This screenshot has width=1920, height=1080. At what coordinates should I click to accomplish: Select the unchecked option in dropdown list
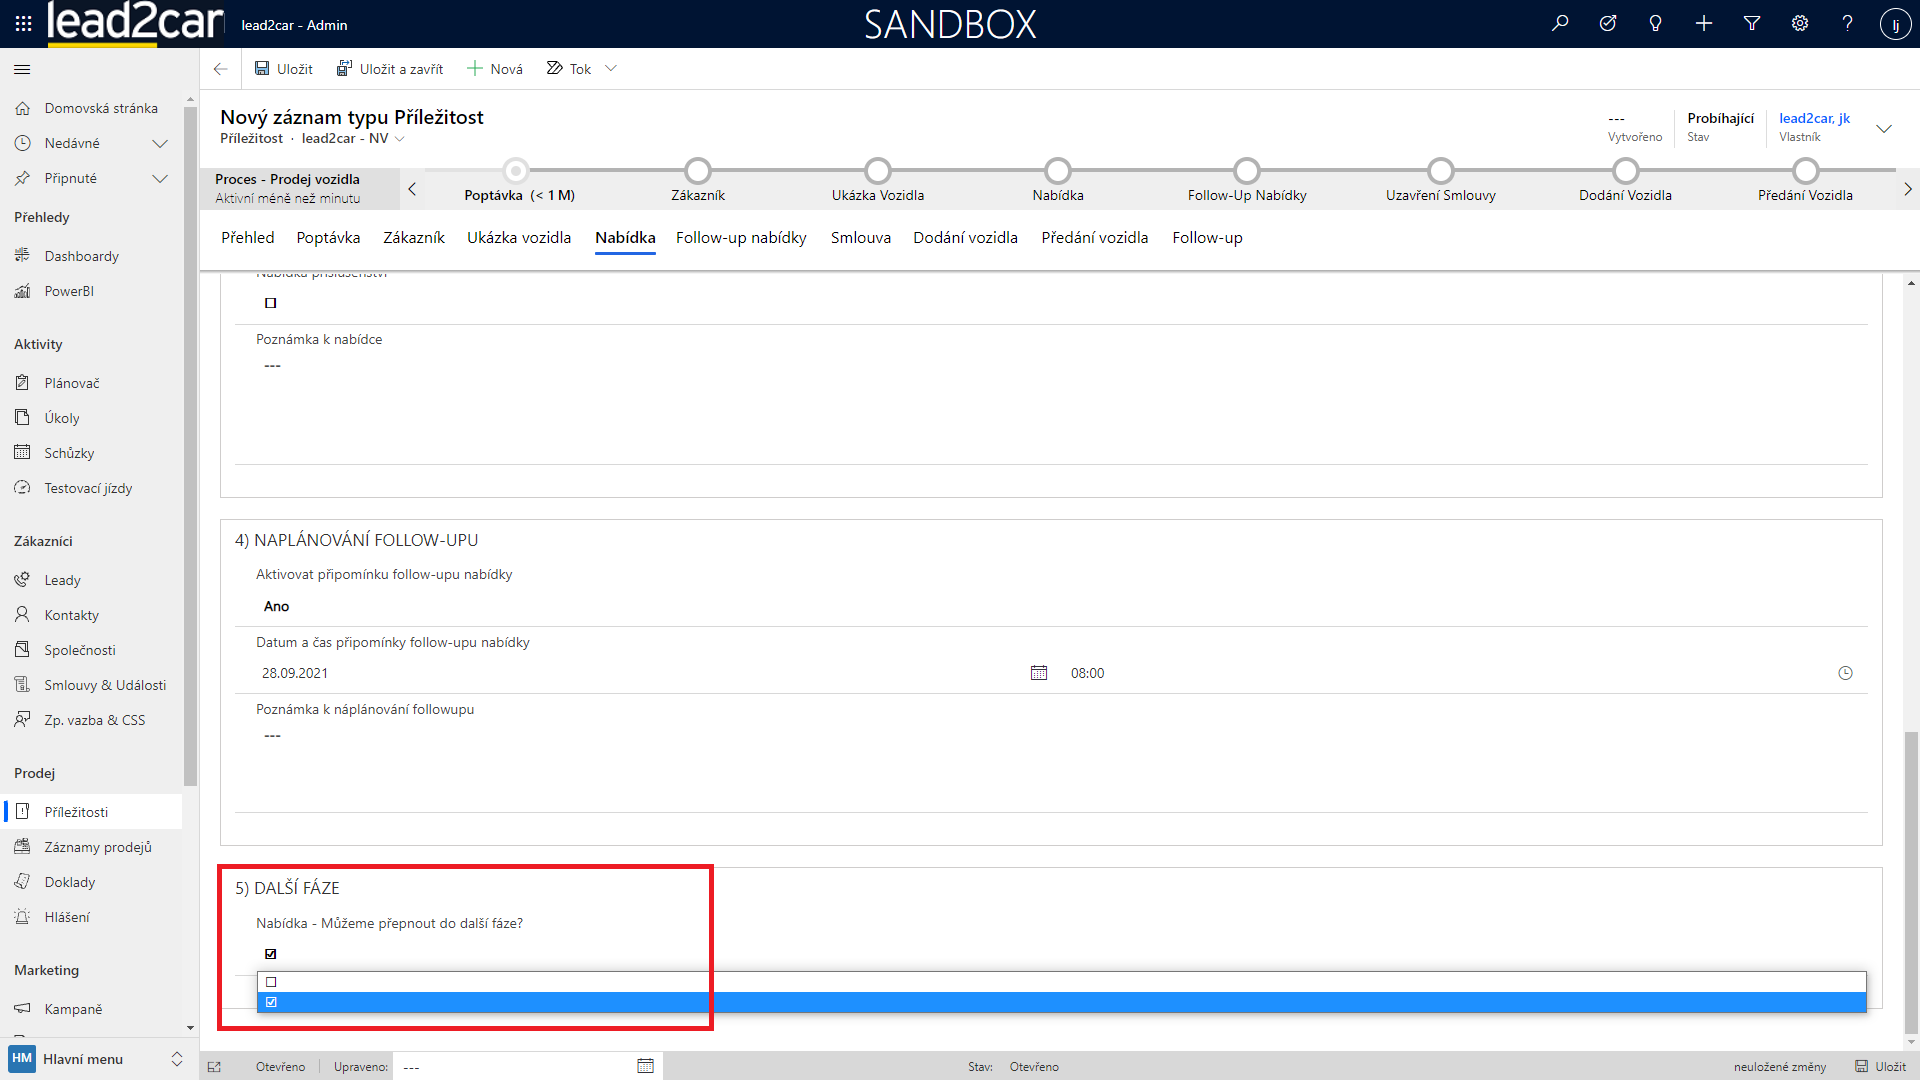click(x=271, y=982)
